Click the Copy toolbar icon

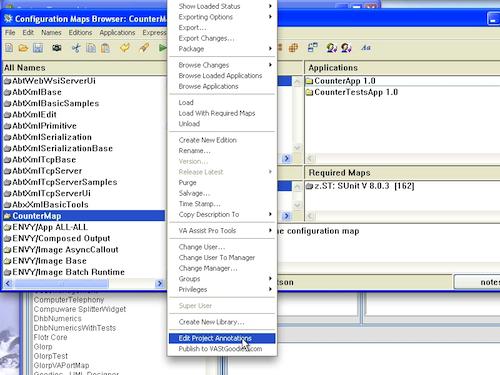91,48
